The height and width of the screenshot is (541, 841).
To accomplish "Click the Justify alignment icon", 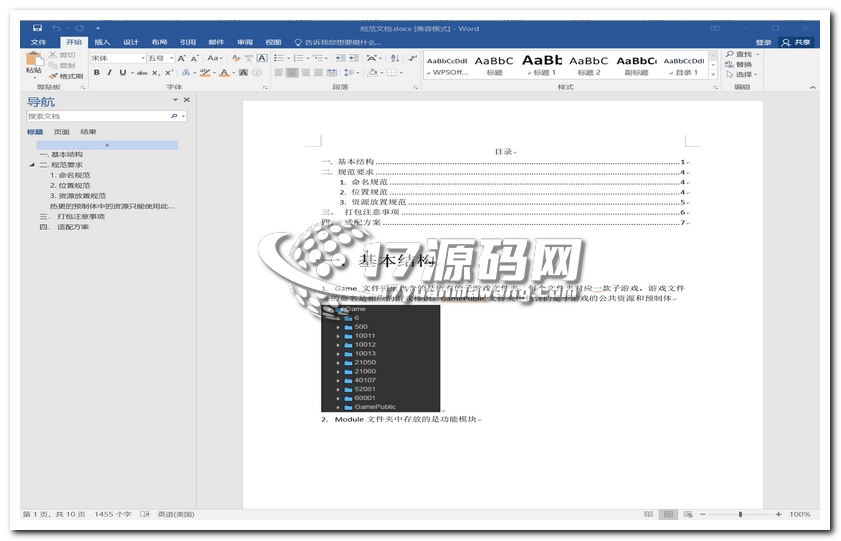I will [x=319, y=72].
